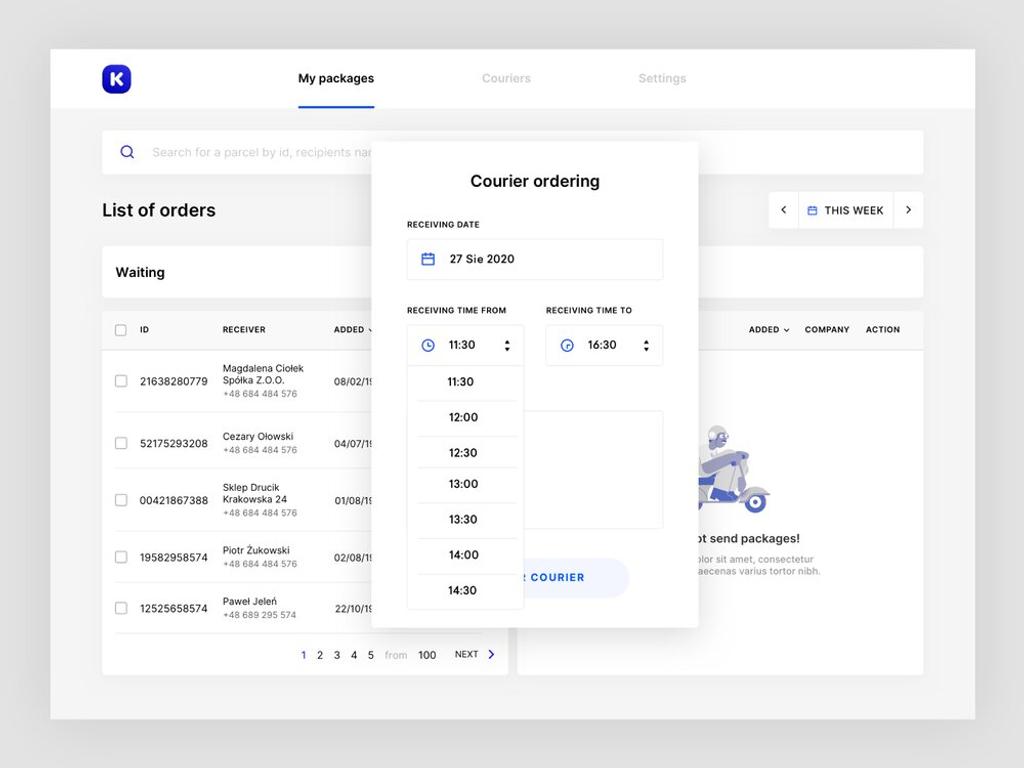Switch to the Couriers tab
1024x768 pixels.
506,78
